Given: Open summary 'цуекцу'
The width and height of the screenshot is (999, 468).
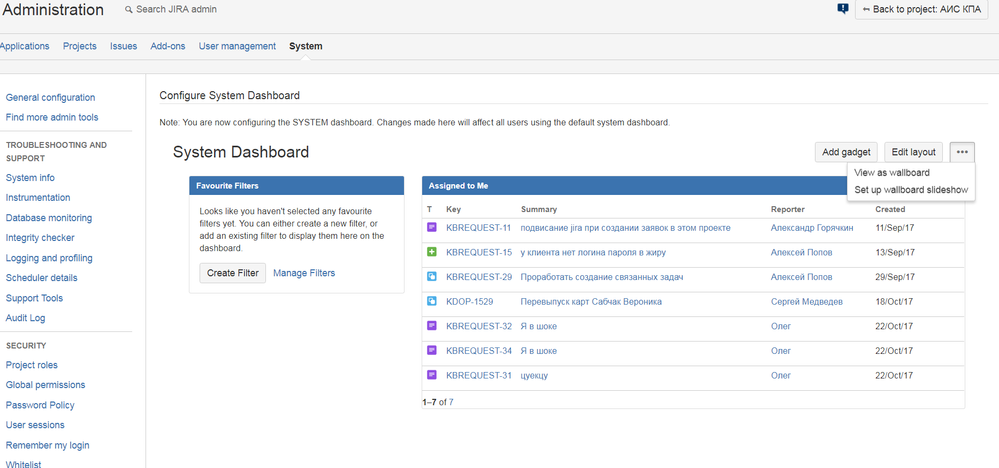Looking at the screenshot, I should tap(534, 375).
